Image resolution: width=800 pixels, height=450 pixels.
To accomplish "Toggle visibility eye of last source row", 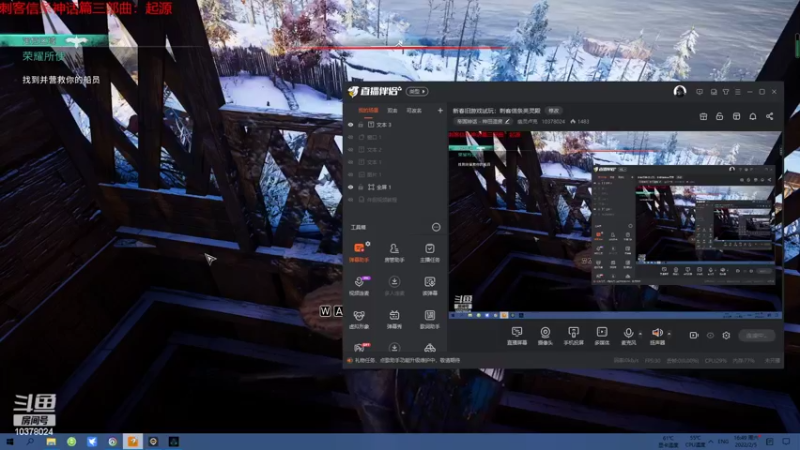I will coord(351,199).
